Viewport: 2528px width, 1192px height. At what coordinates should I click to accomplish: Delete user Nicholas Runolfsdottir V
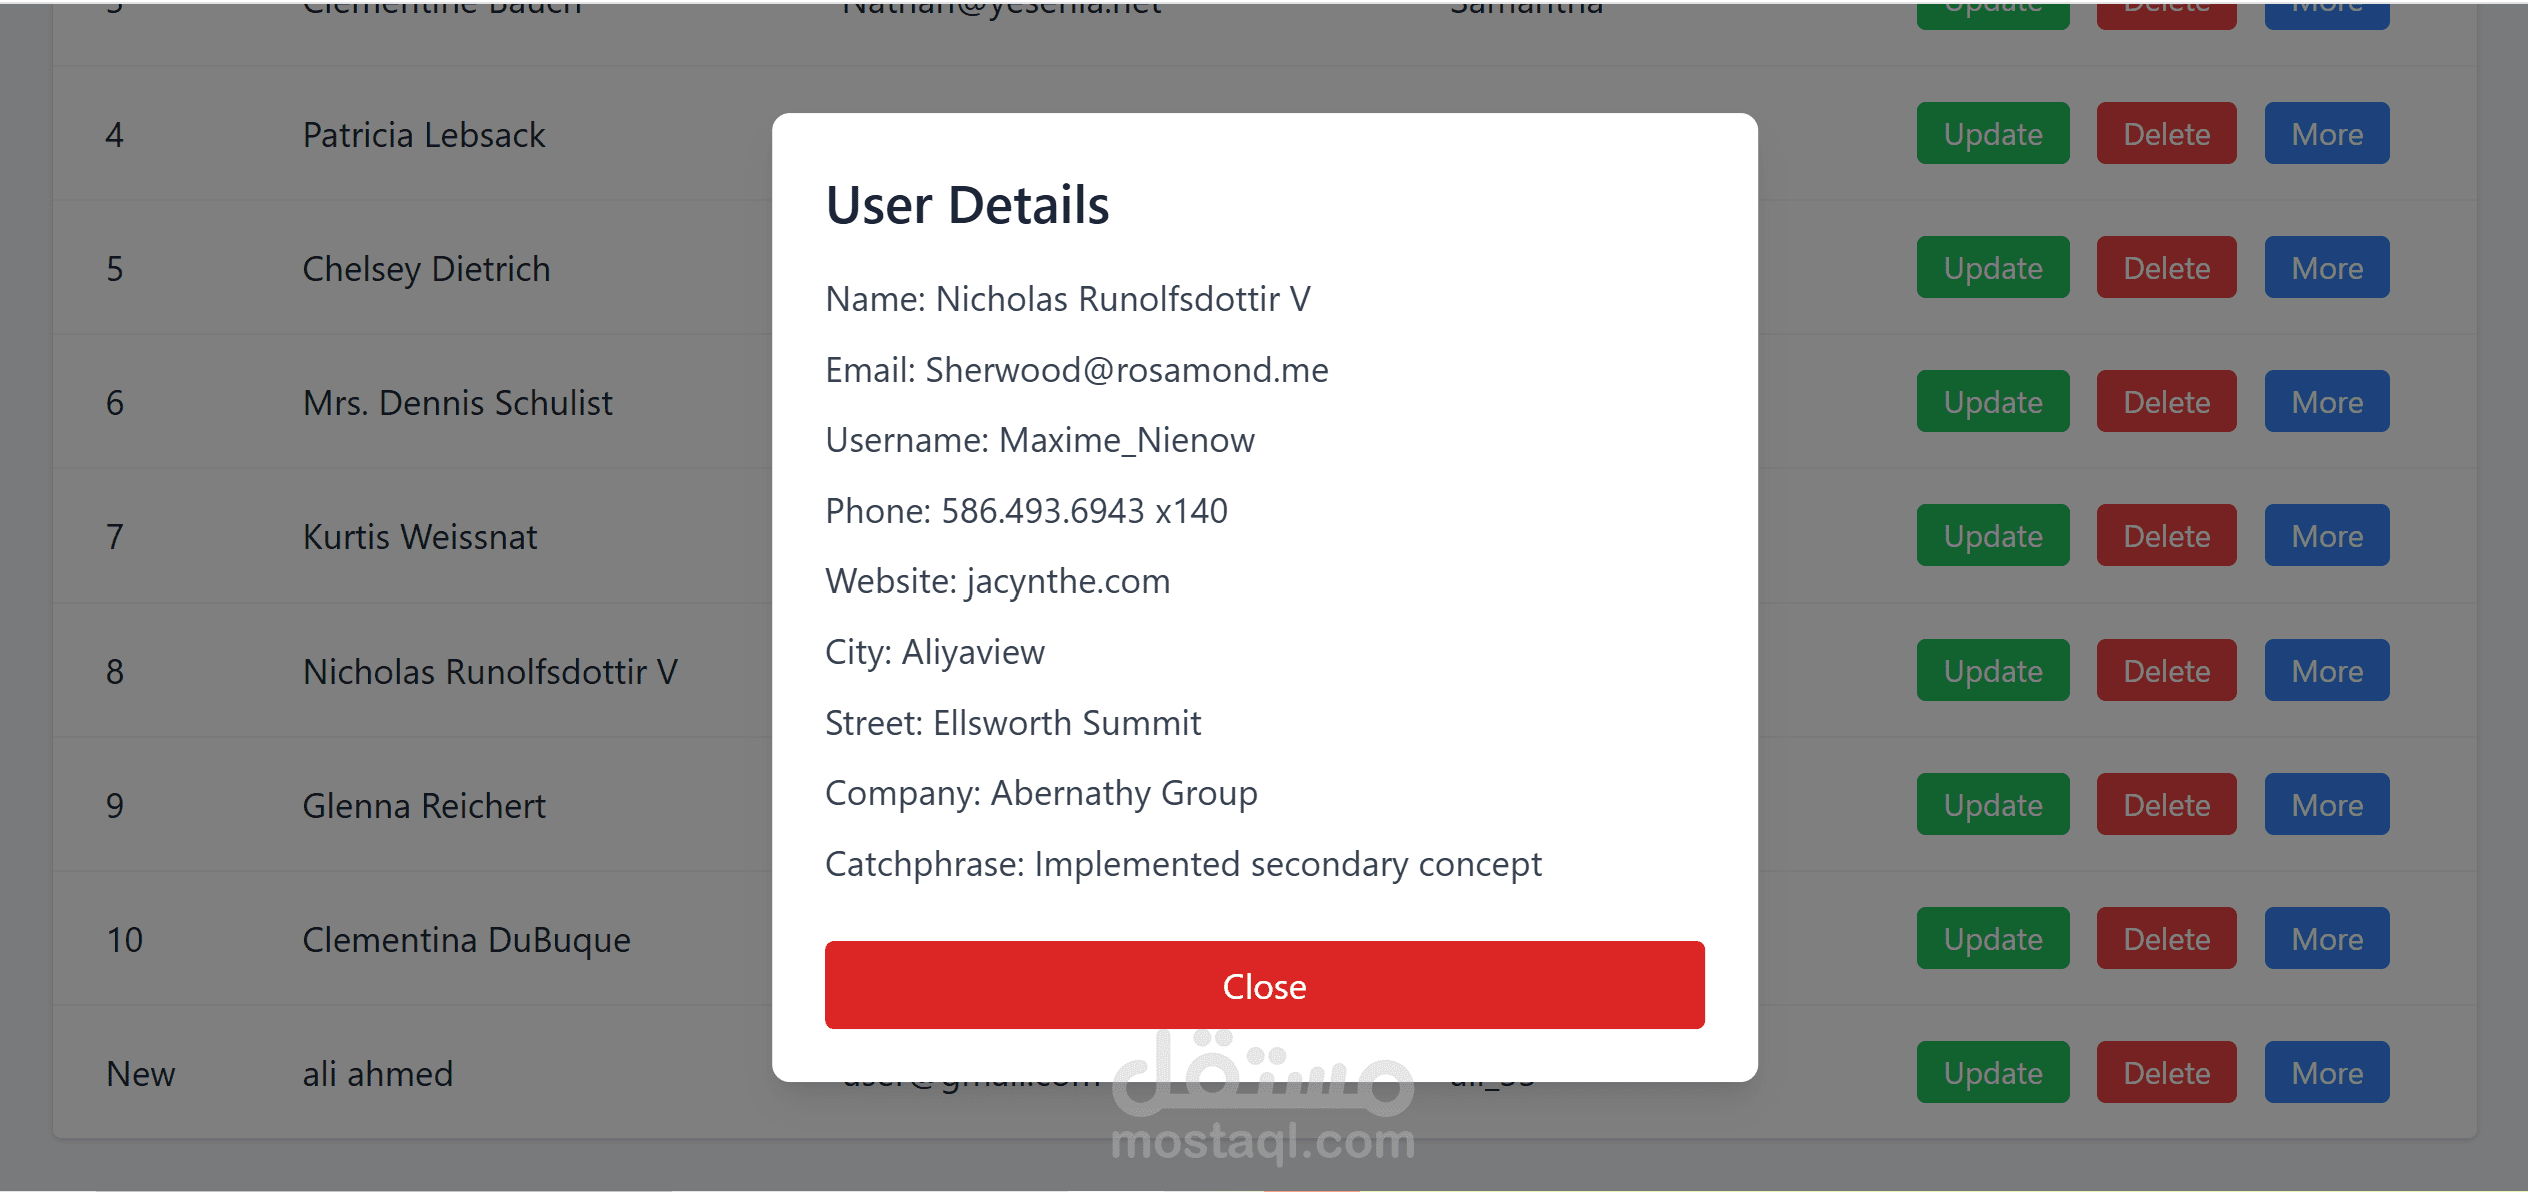(2165, 670)
